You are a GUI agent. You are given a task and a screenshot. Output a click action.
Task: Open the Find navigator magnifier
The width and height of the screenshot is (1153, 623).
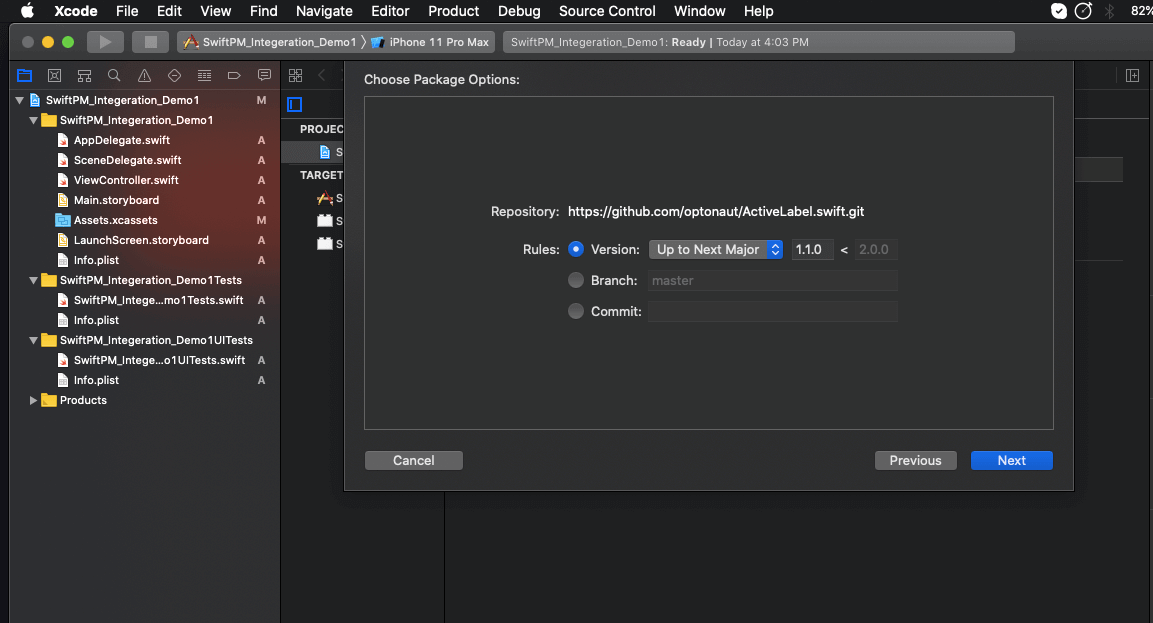click(x=114, y=76)
